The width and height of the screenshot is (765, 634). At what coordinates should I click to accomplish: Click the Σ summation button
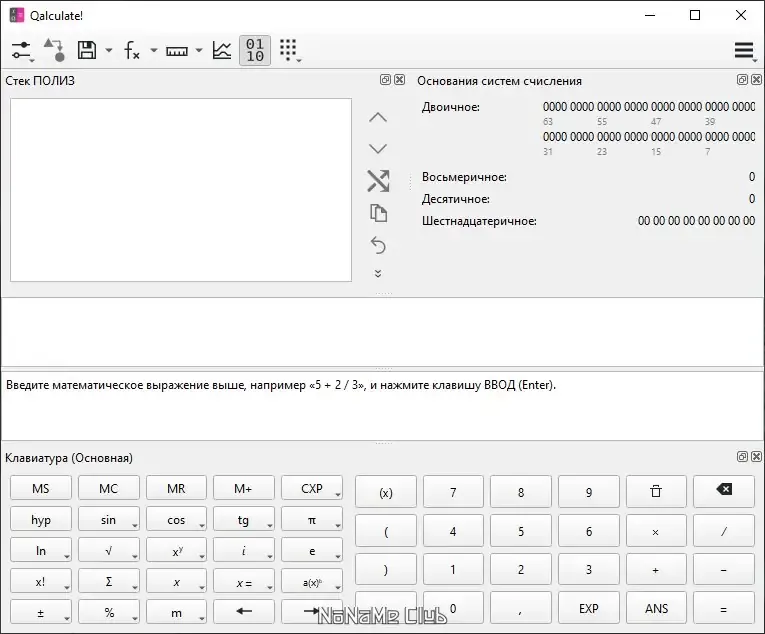pos(108,581)
